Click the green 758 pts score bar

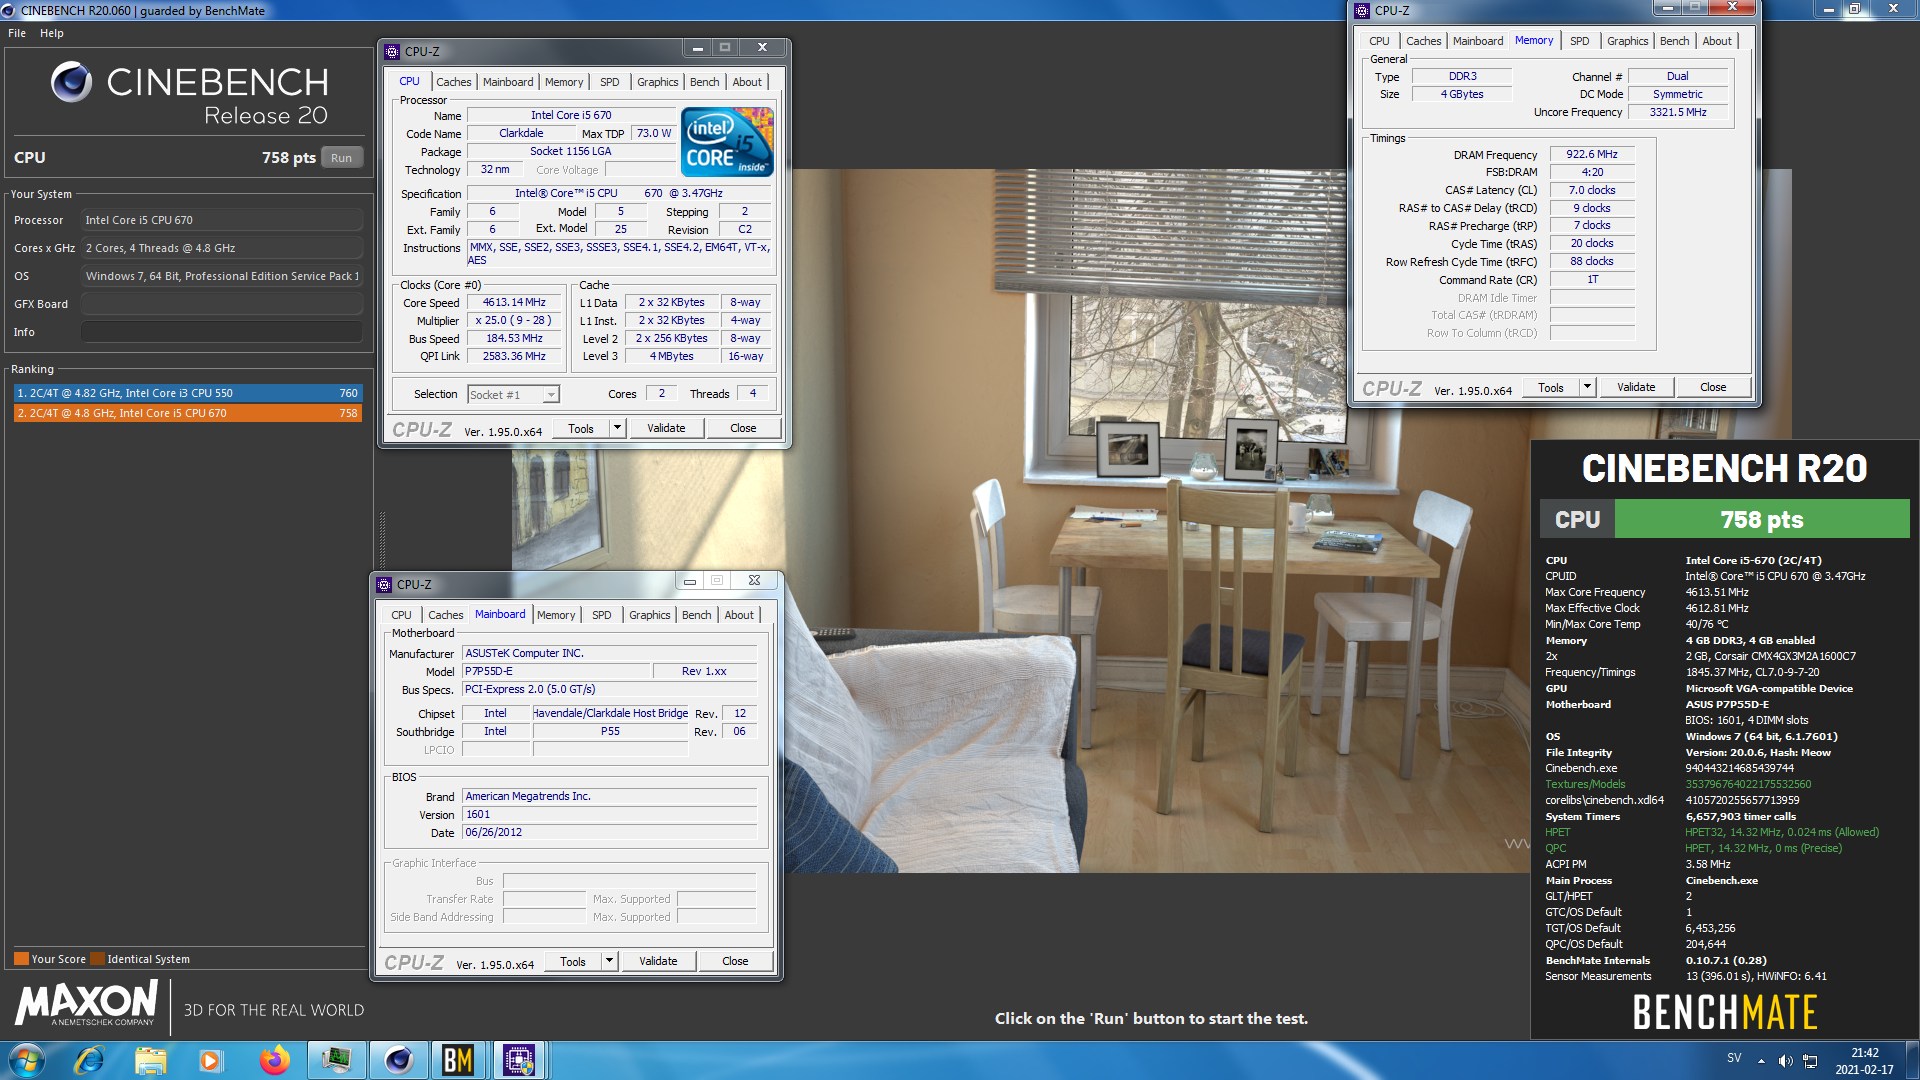tap(1762, 520)
